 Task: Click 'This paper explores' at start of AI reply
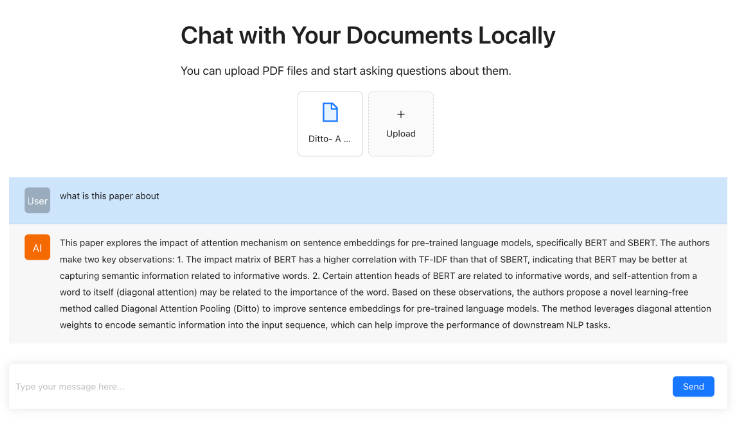102,243
